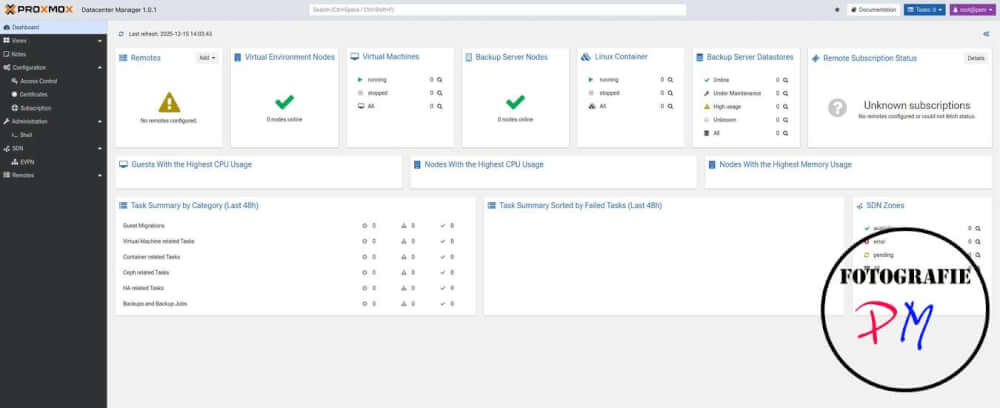Click the Backup Server Nodes green checkmark

pyautogui.click(x=515, y=102)
